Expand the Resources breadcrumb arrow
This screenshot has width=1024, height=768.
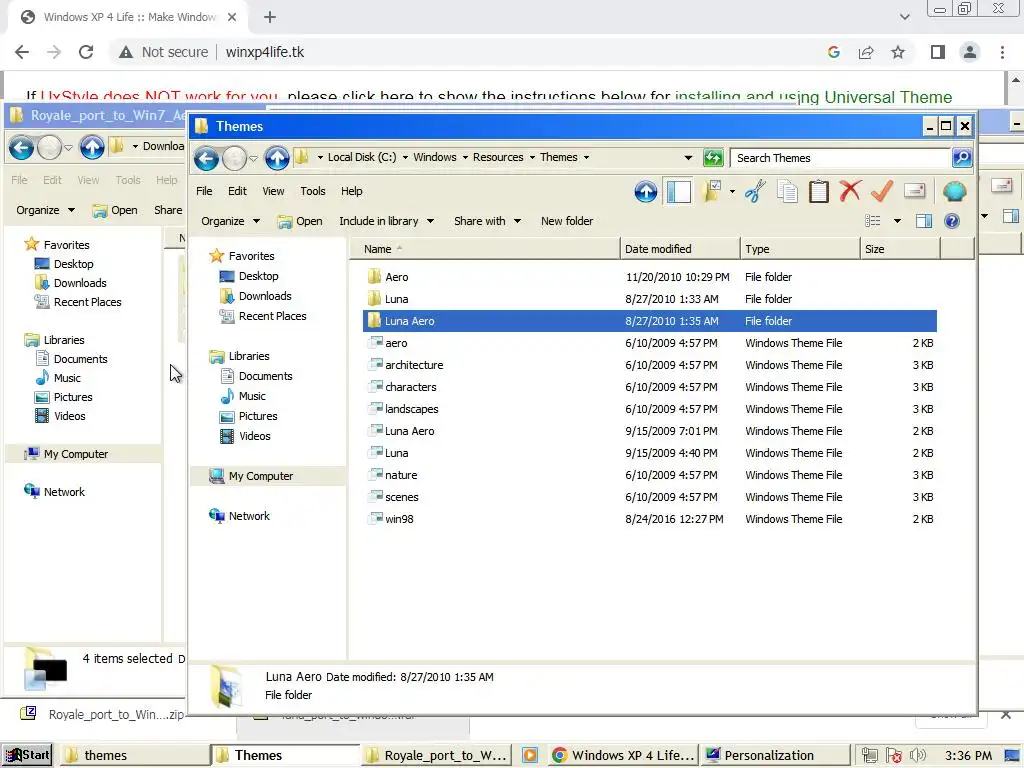click(532, 157)
